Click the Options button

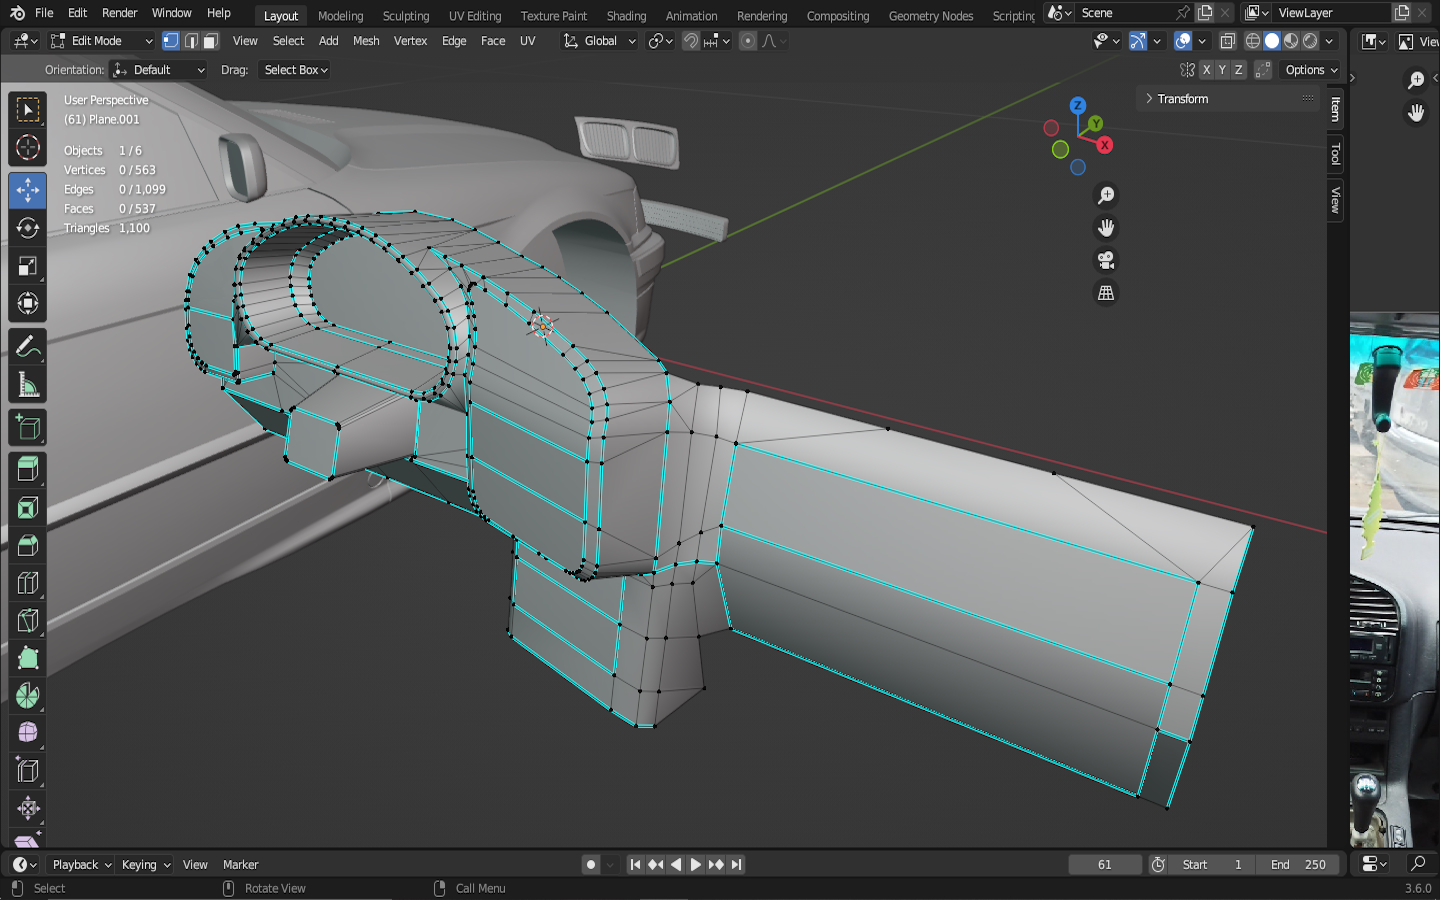click(1311, 70)
